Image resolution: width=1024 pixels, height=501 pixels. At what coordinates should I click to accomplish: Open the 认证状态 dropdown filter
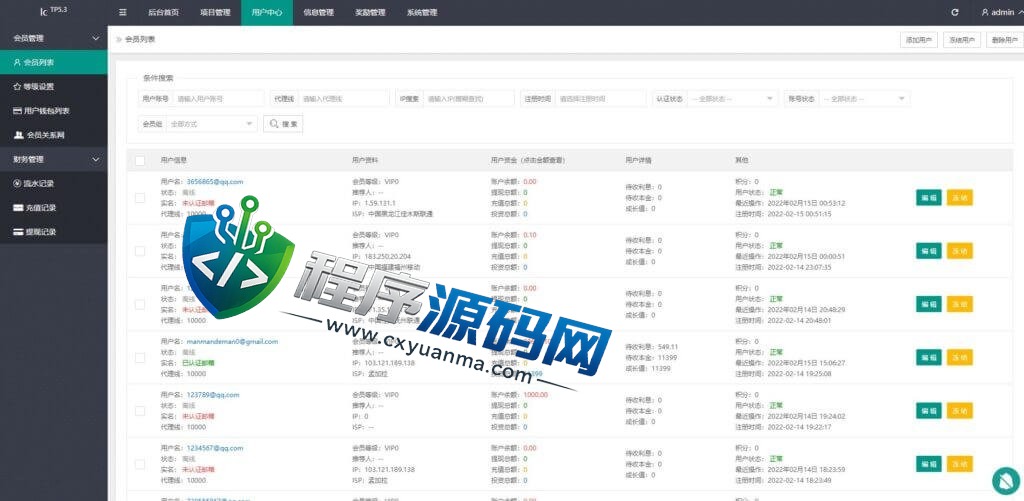[732, 99]
